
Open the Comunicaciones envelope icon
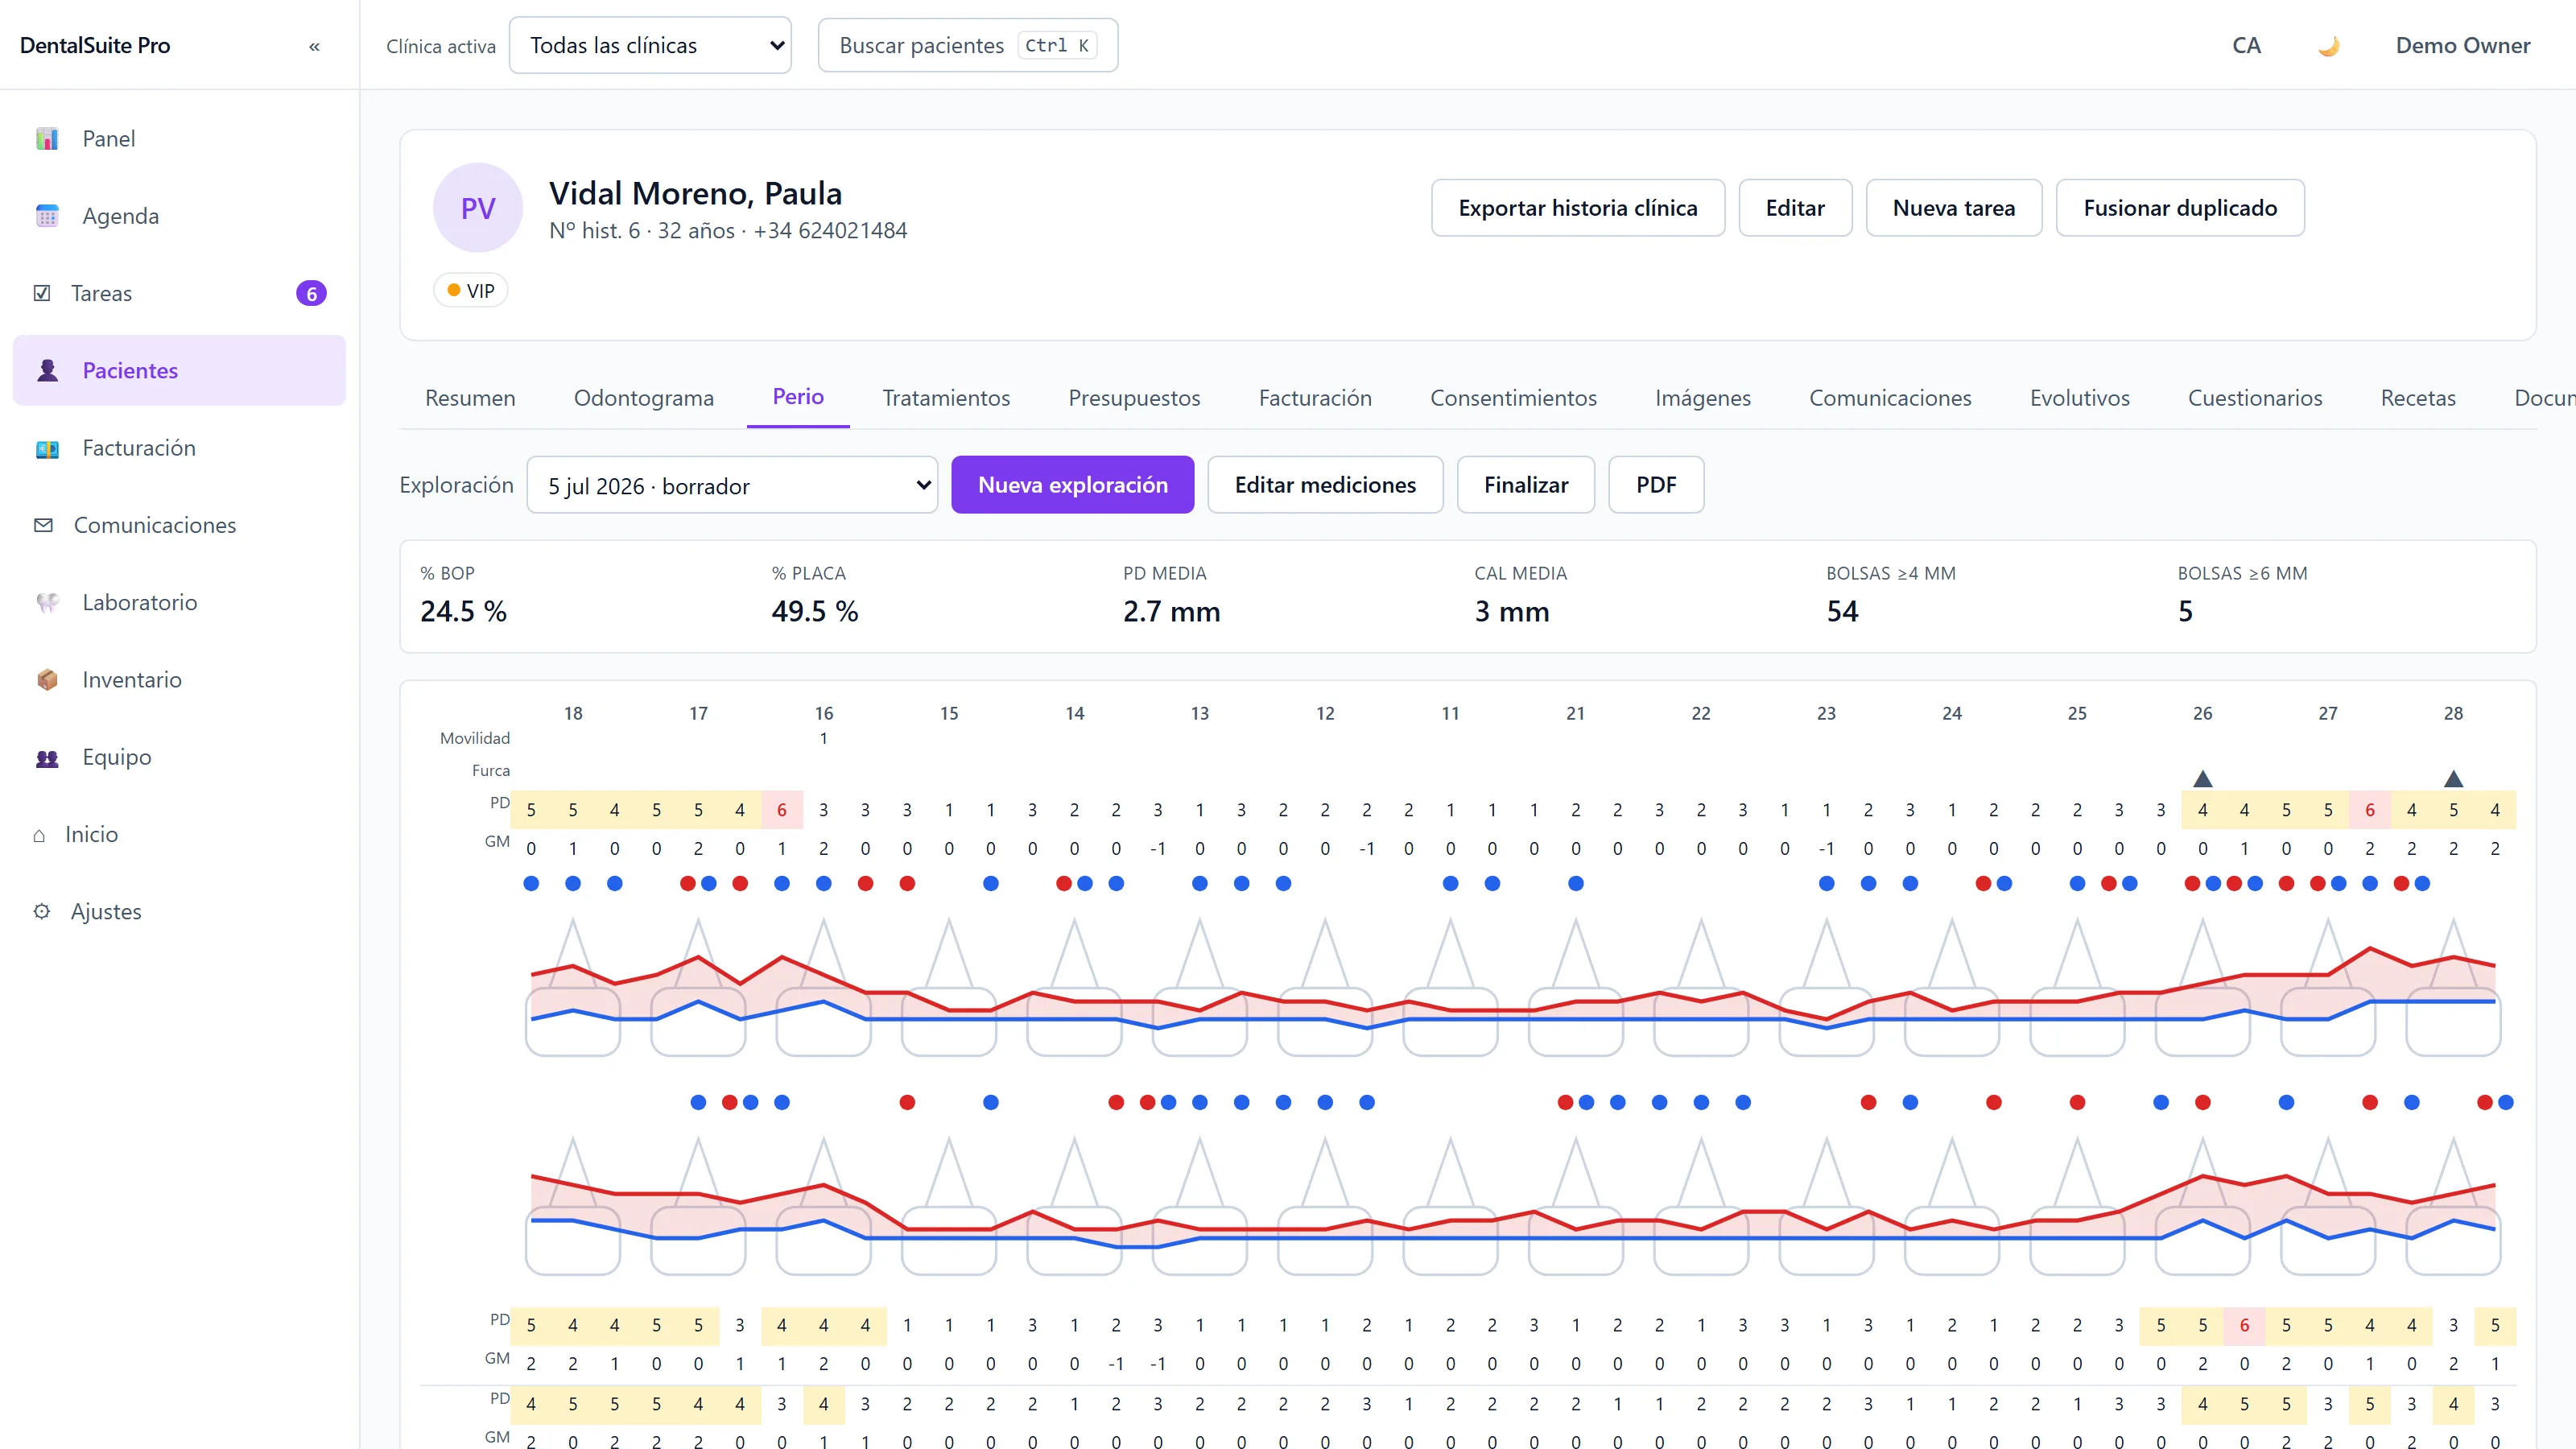(43, 525)
